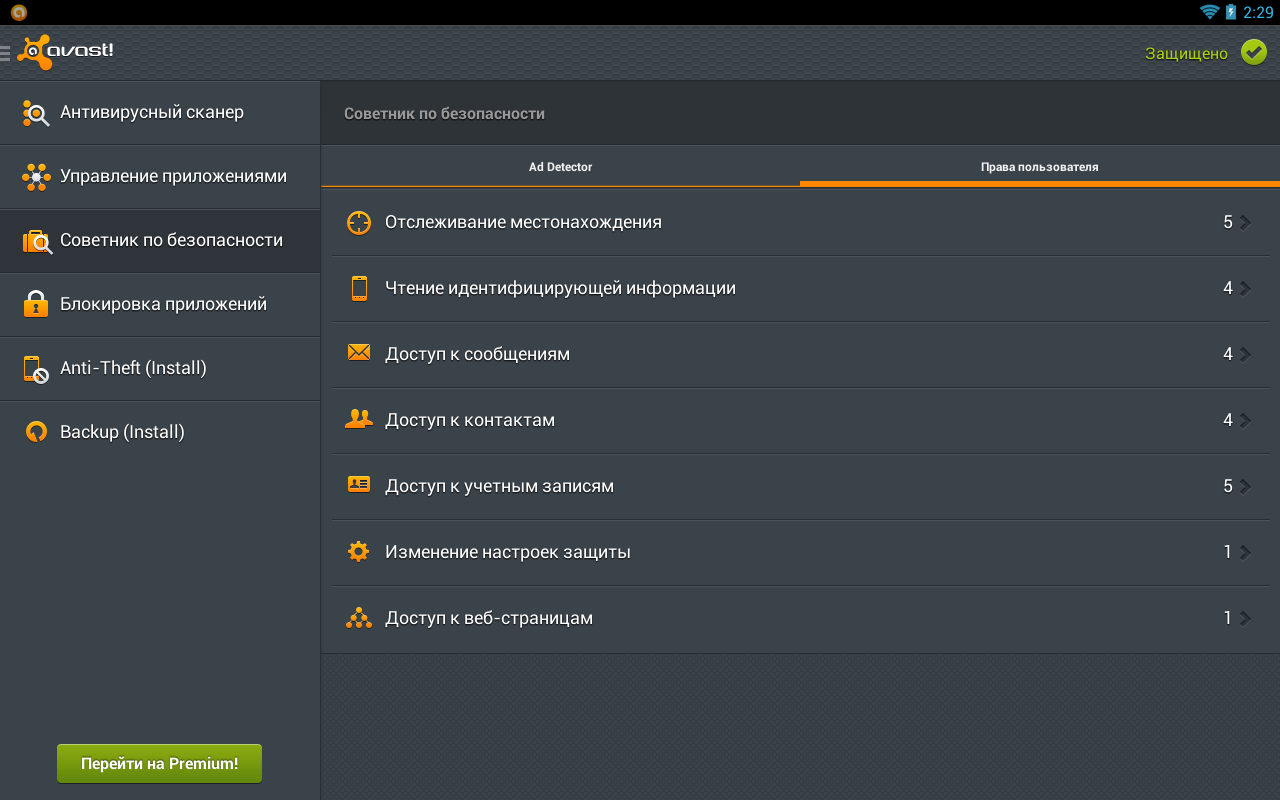Click the contacts people icon
The height and width of the screenshot is (800, 1280).
(x=358, y=419)
